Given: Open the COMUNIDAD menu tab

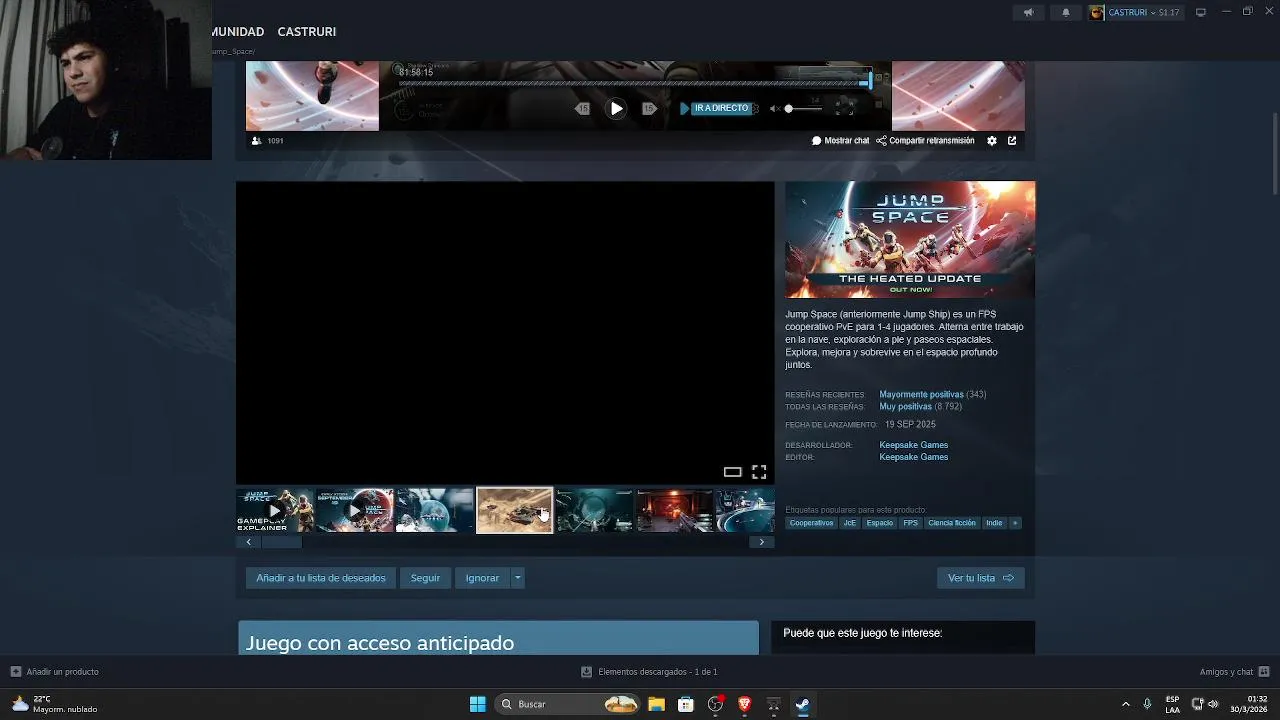Looking at the screenshot, I should tap(238, 32).
